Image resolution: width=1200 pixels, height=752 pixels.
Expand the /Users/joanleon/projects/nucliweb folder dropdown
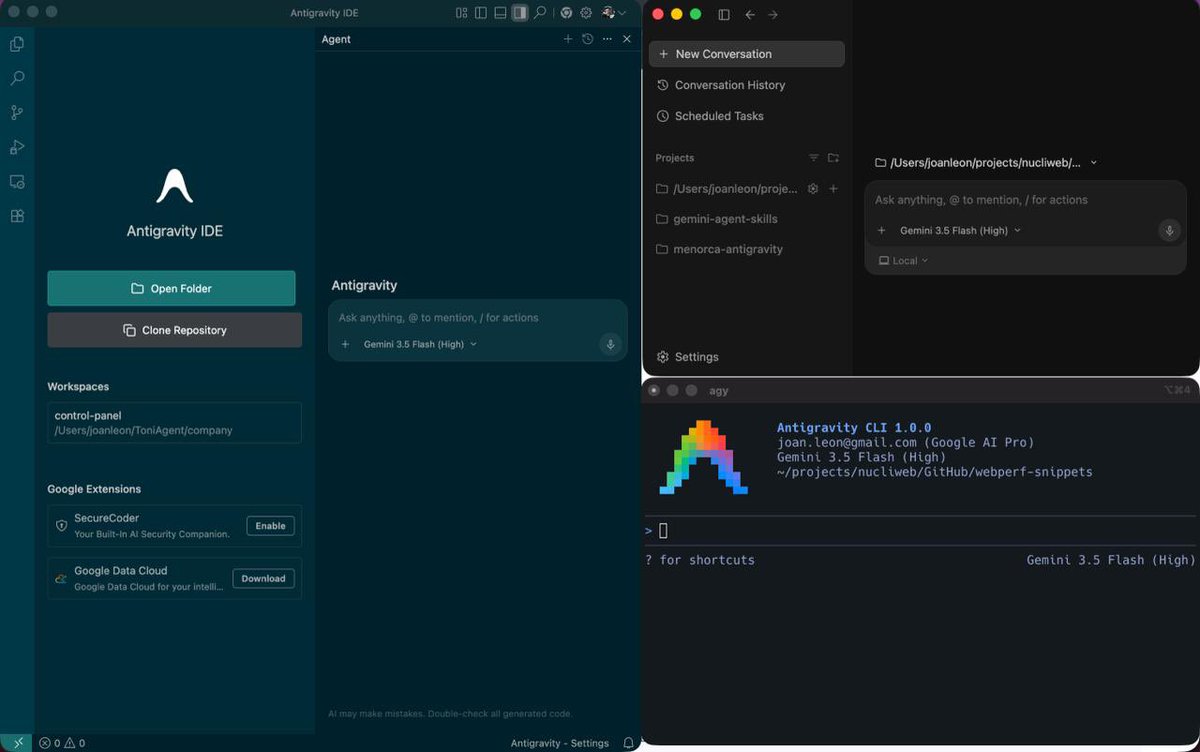(x=986, y=162)
